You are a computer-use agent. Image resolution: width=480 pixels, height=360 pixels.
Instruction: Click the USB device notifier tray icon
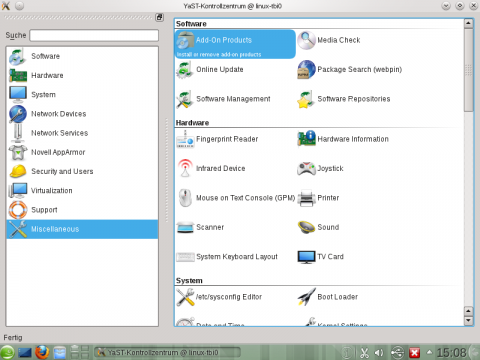[397, 353]
